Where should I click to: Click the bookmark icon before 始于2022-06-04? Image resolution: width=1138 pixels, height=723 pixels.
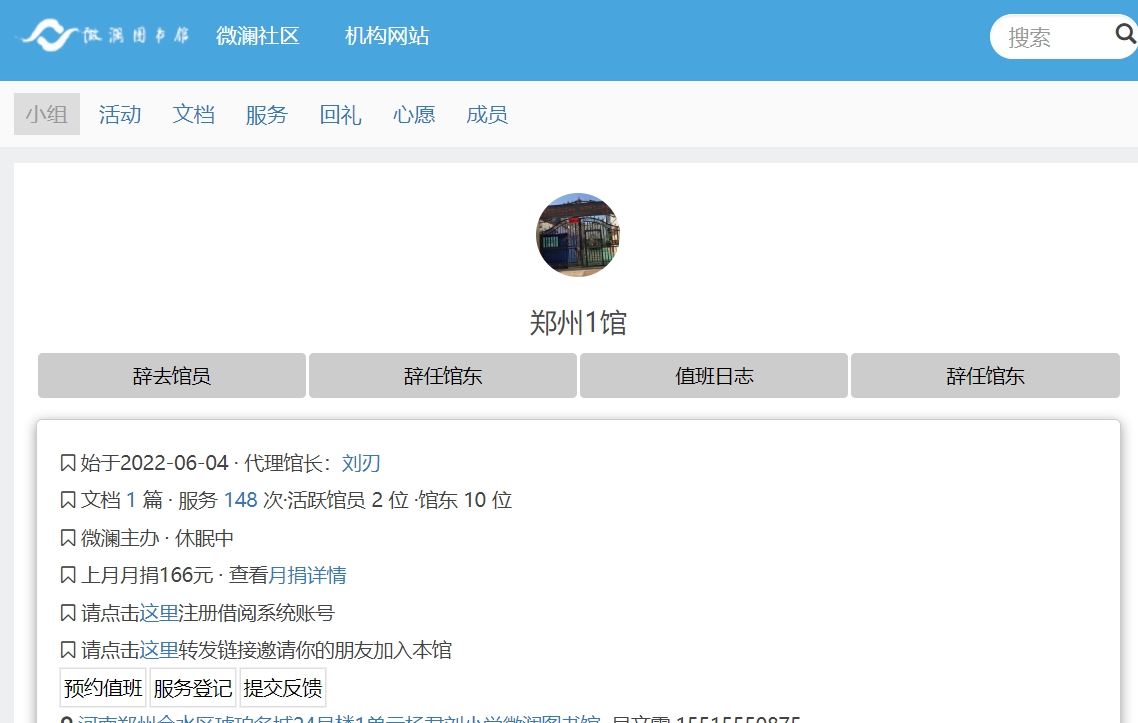coord(68,463)
